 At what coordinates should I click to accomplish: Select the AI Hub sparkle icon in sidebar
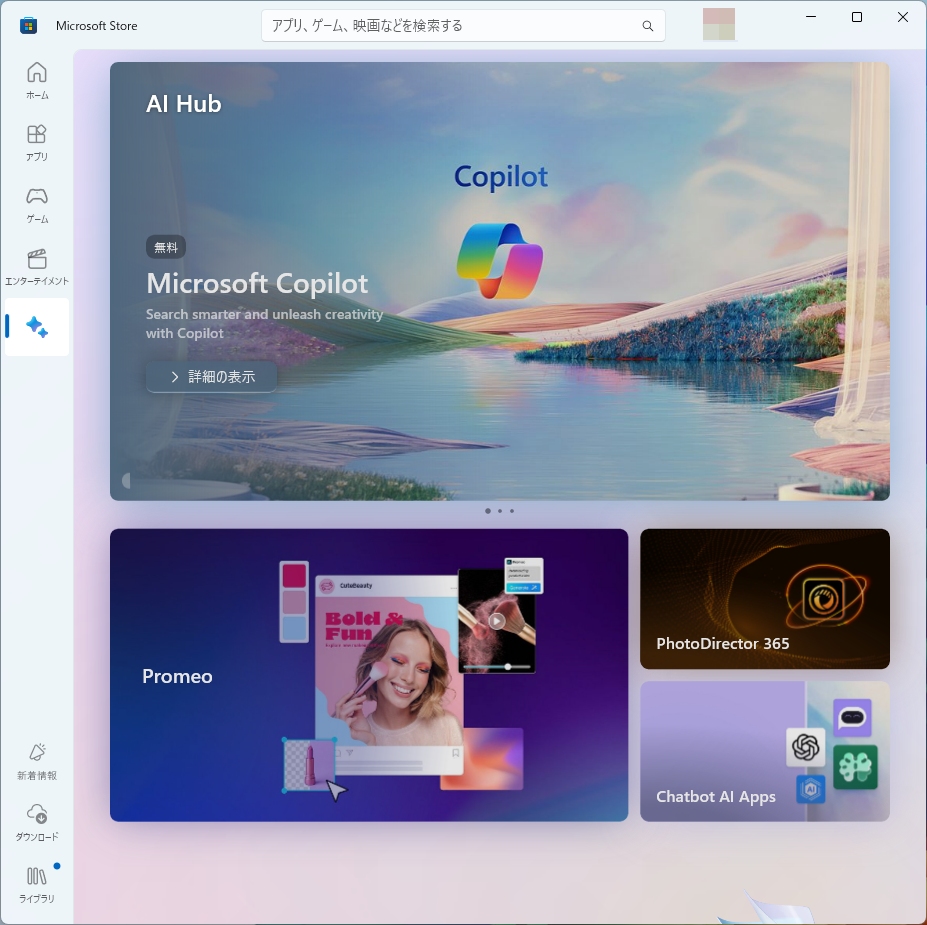[x=37, y=327]
